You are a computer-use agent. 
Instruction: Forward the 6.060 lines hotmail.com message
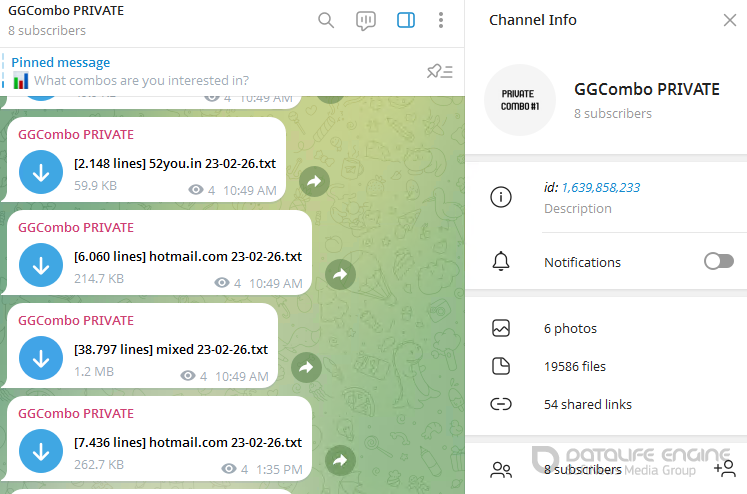tap(340, 274)
